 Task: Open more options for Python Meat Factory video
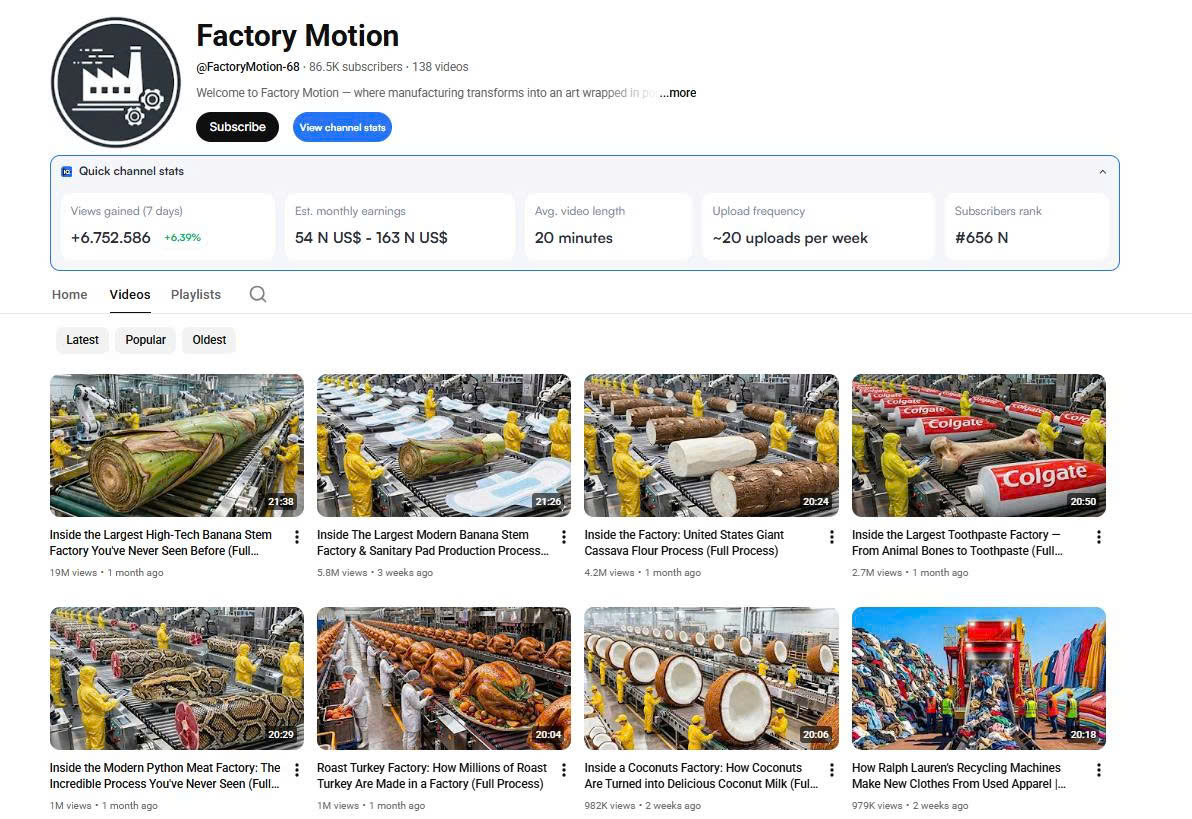[297, 770]
